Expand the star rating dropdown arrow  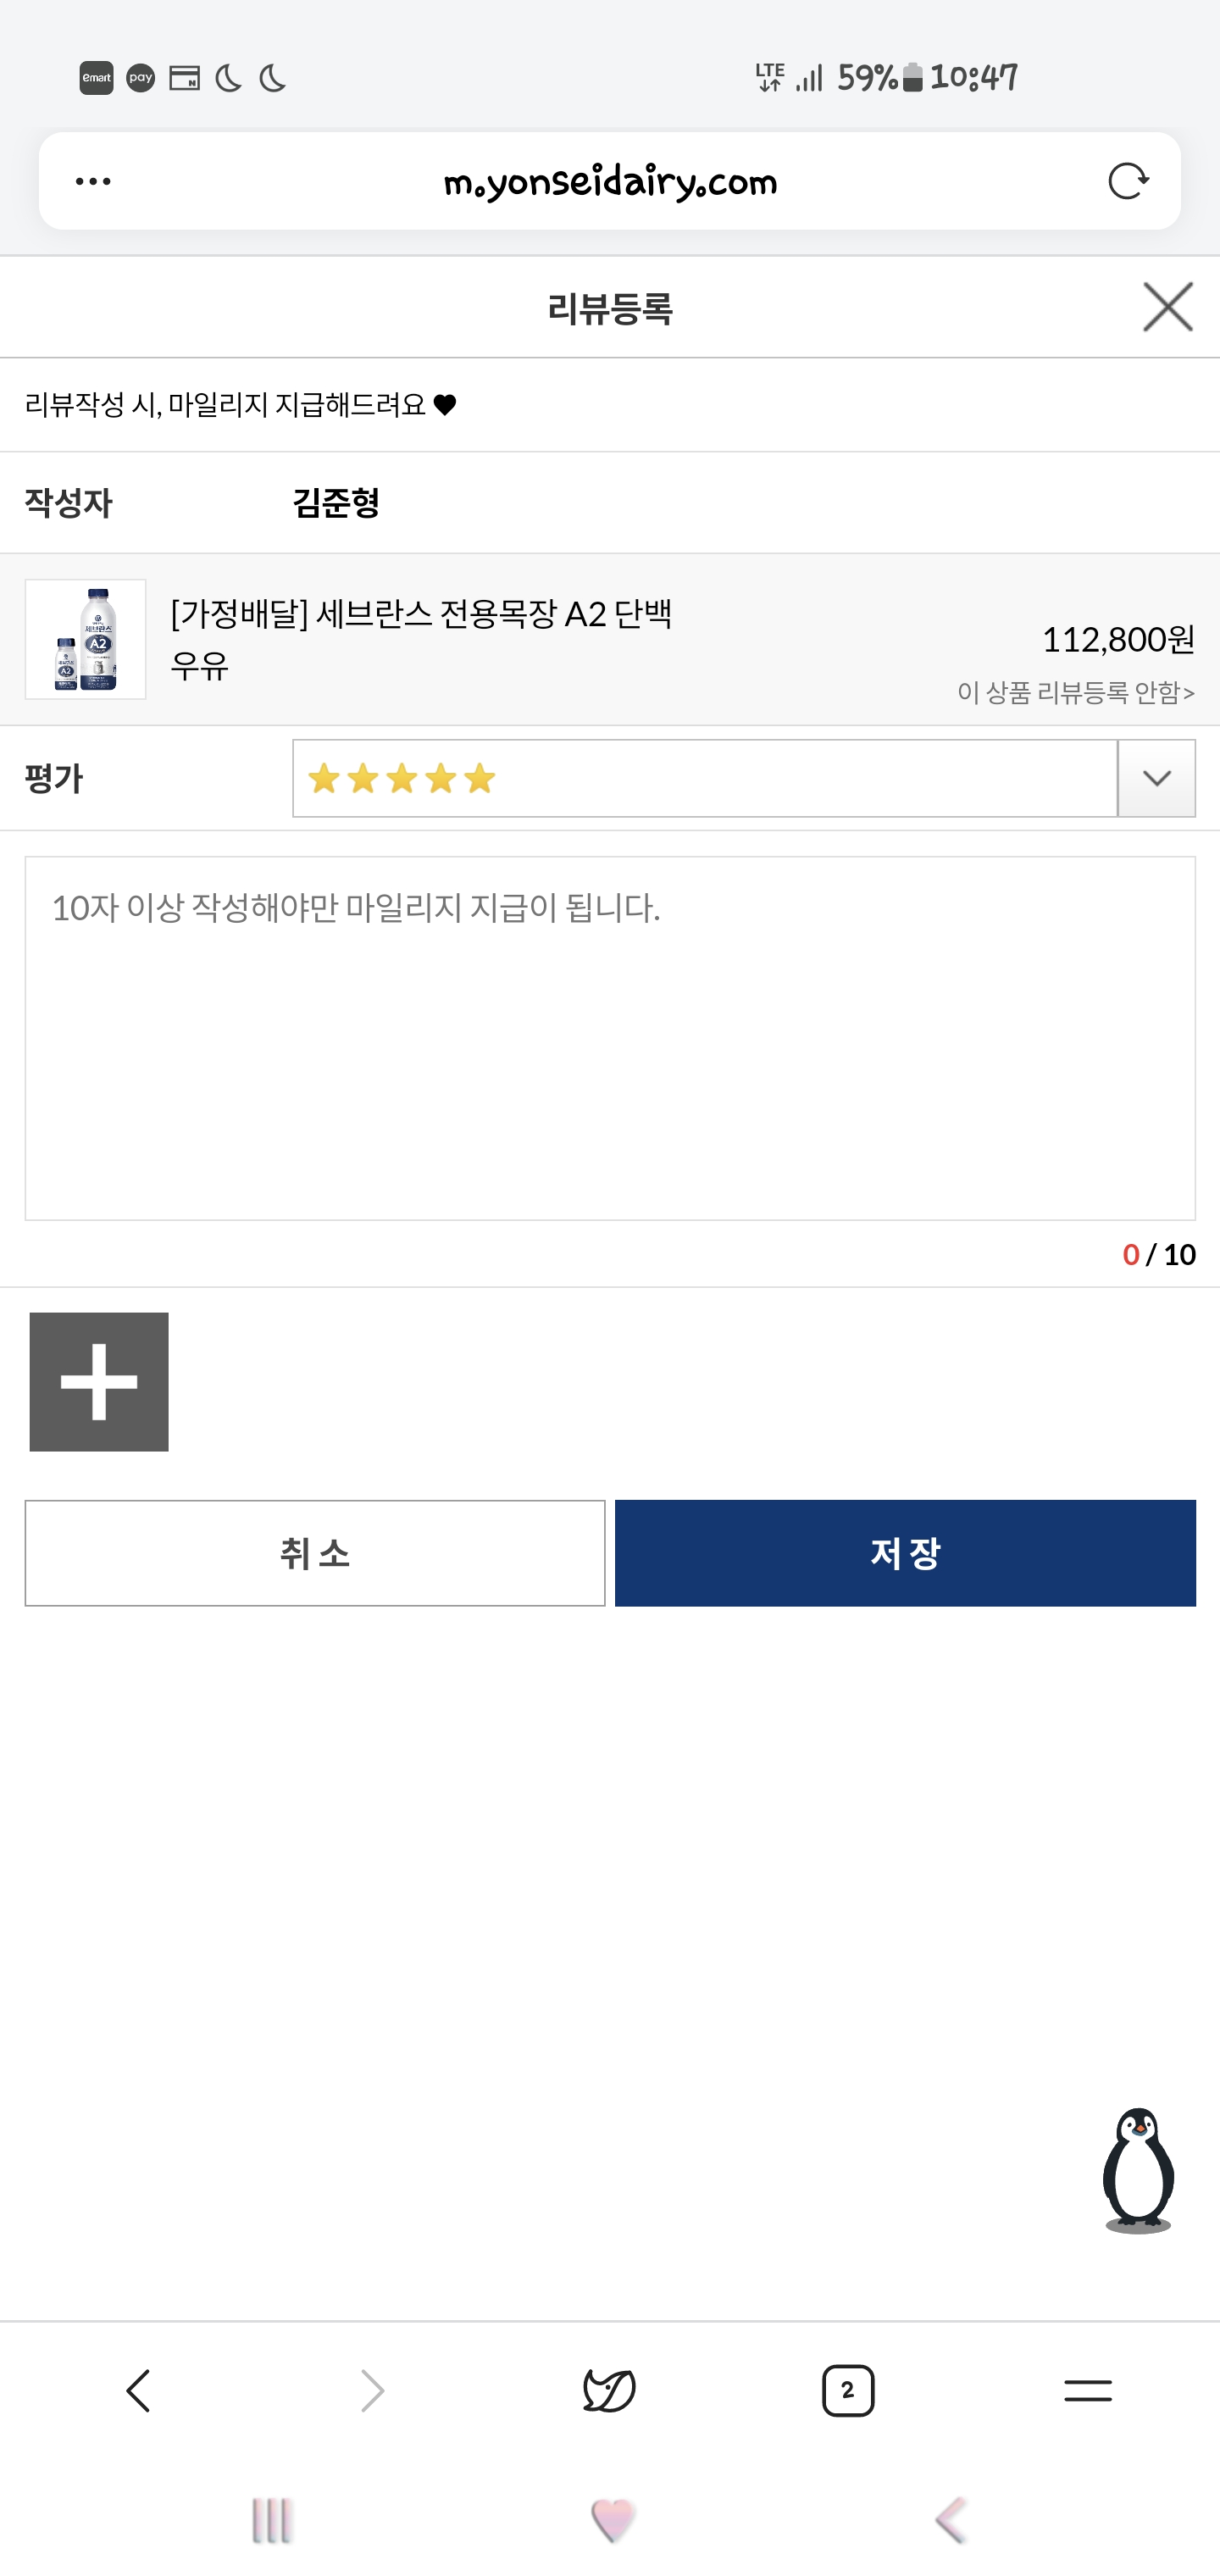(1156, 779)
